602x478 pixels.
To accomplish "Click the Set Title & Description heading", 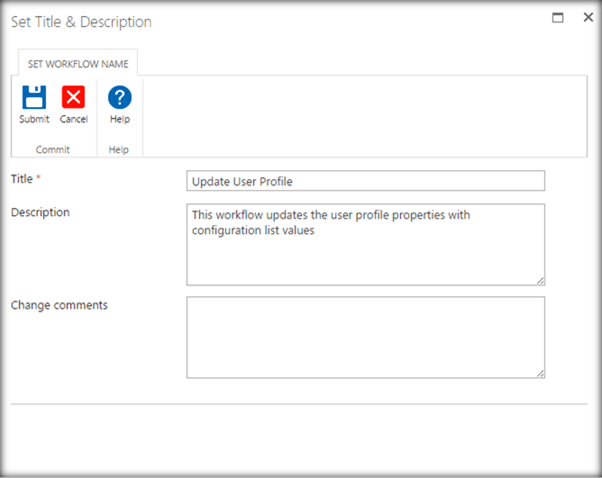I will pyautogui.click(x=81, y=22).
